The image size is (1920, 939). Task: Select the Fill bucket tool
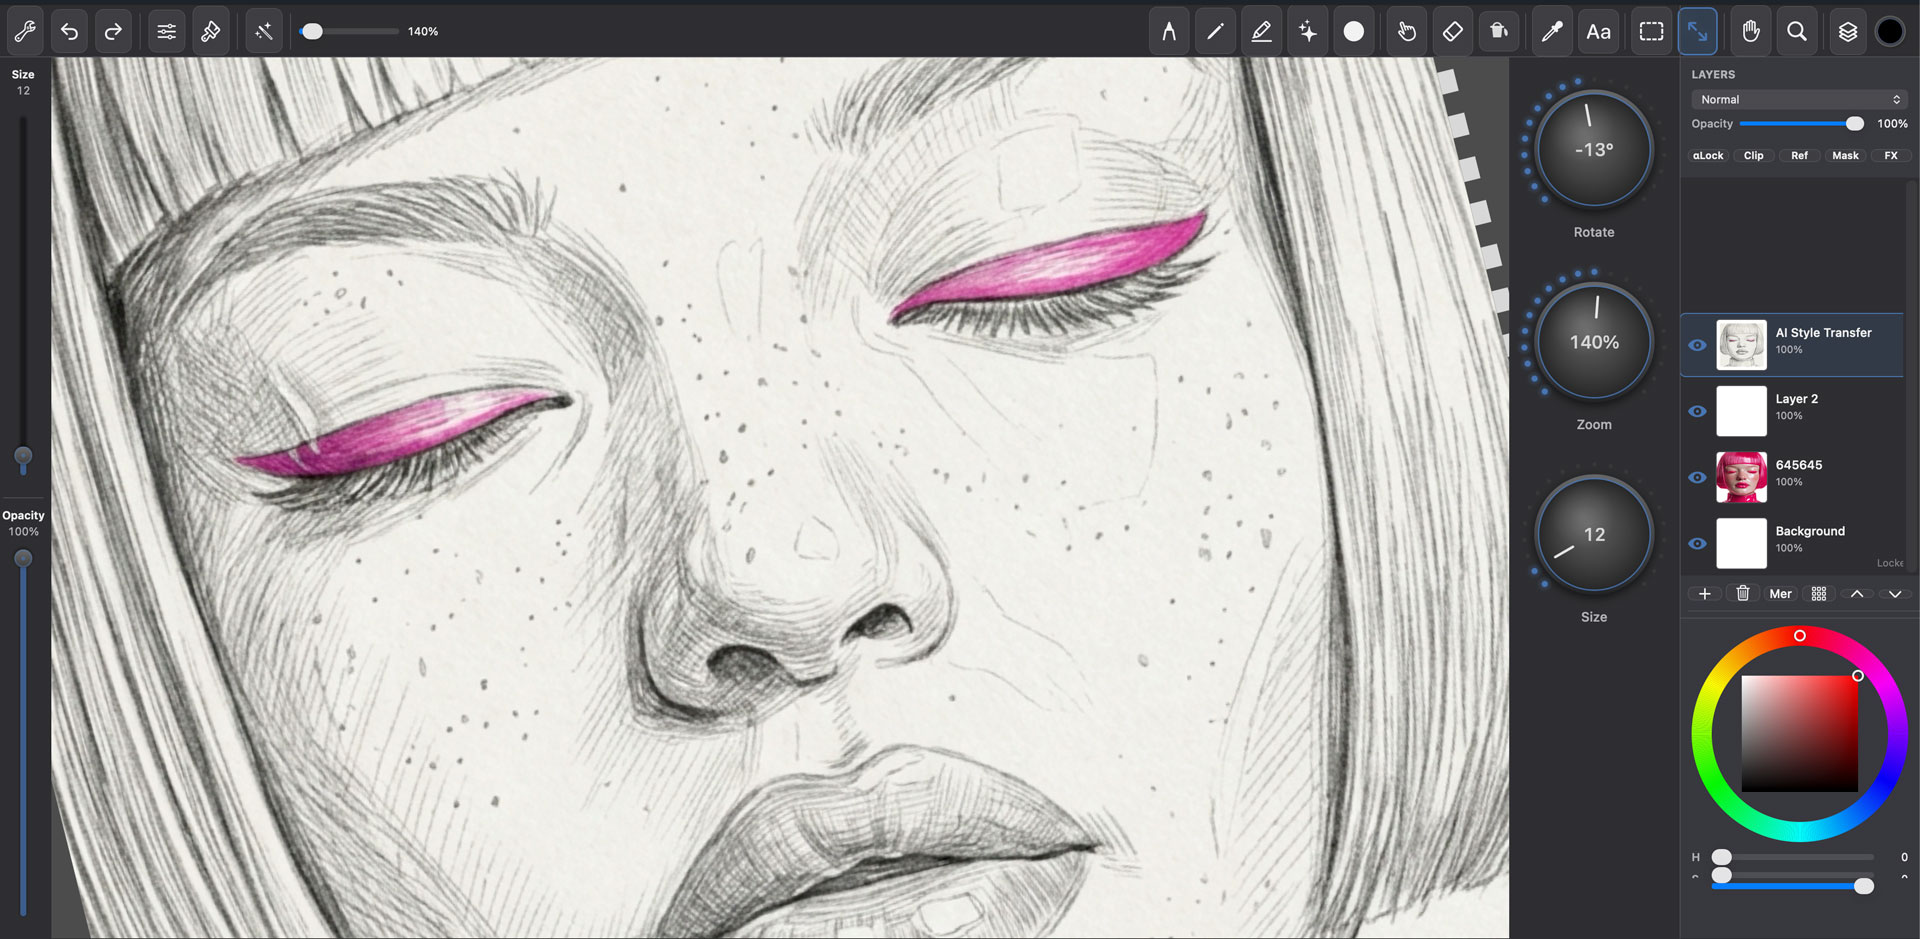point(1498,31)
